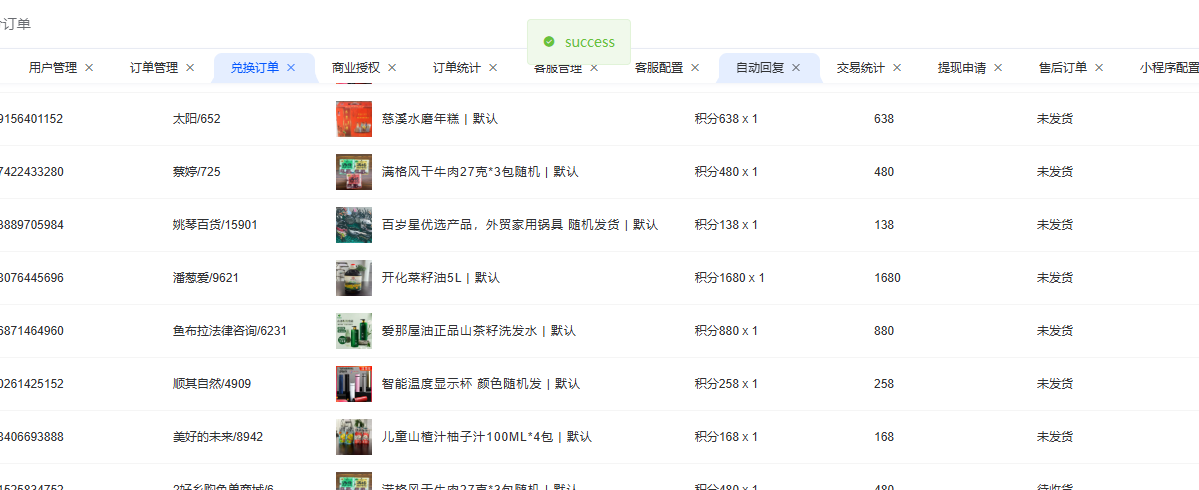Click 未发货 status in 顺其自然/4909 row
This screenshot has height=490, width=1199.
[x=1054, y=384]
